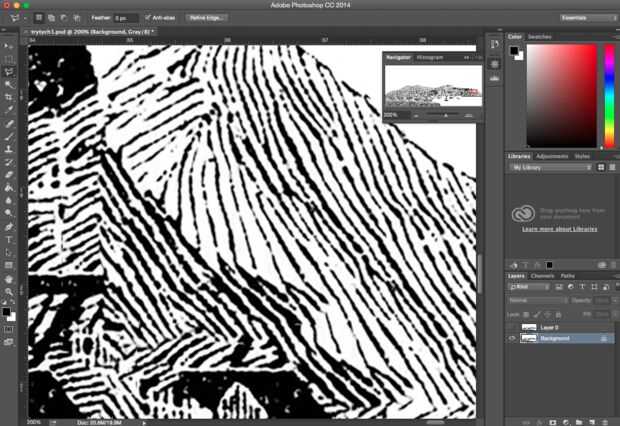Select the Dodge tool
This screenshot has height=426, width=620.
point(8,214)
